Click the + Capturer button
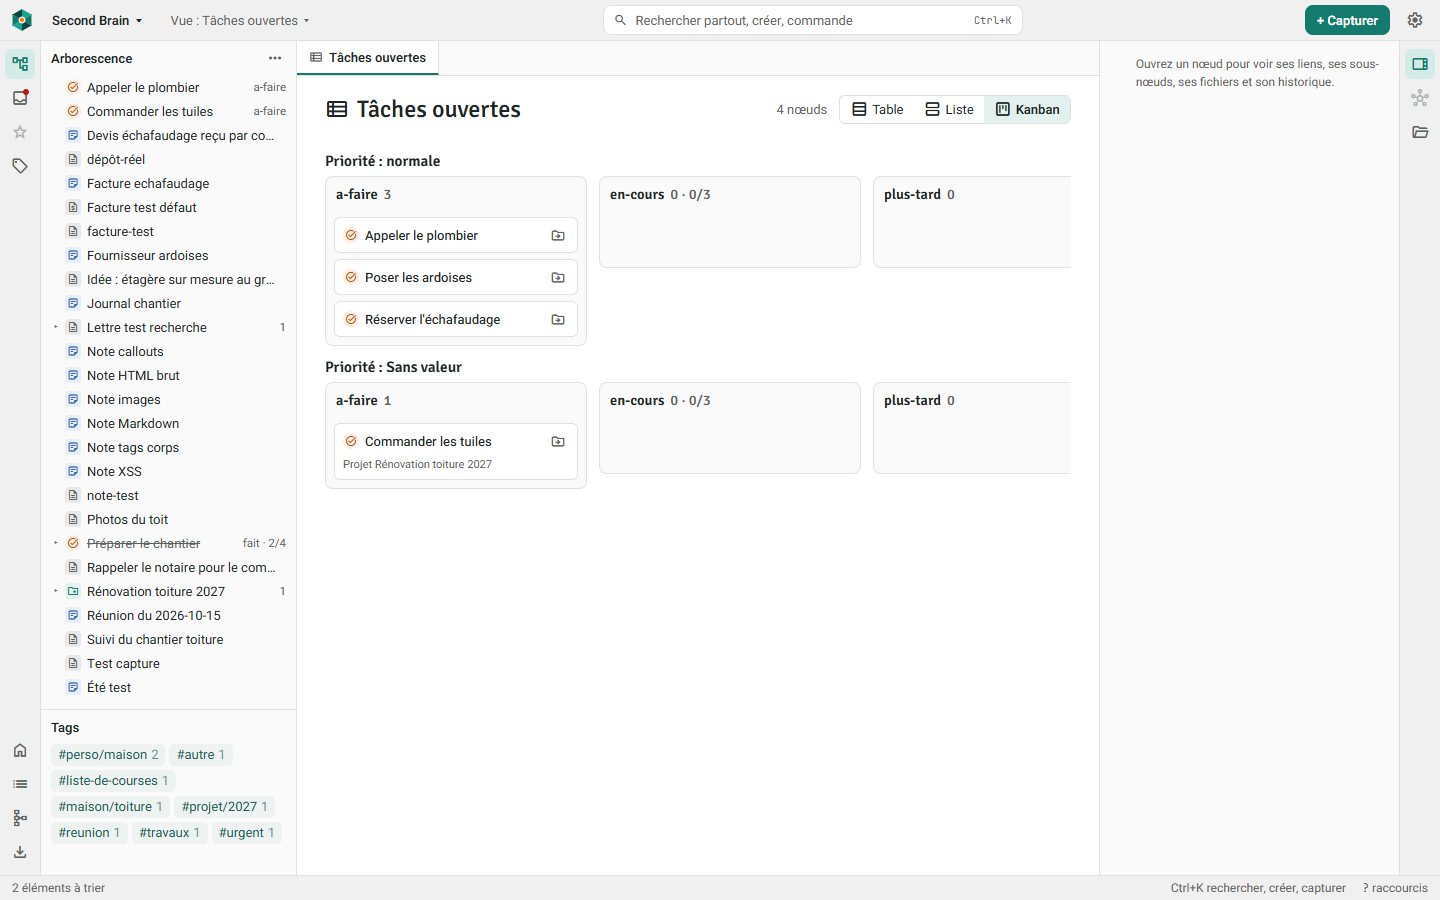This screenshot has height=900, width=1440. tap(1347, 20)
